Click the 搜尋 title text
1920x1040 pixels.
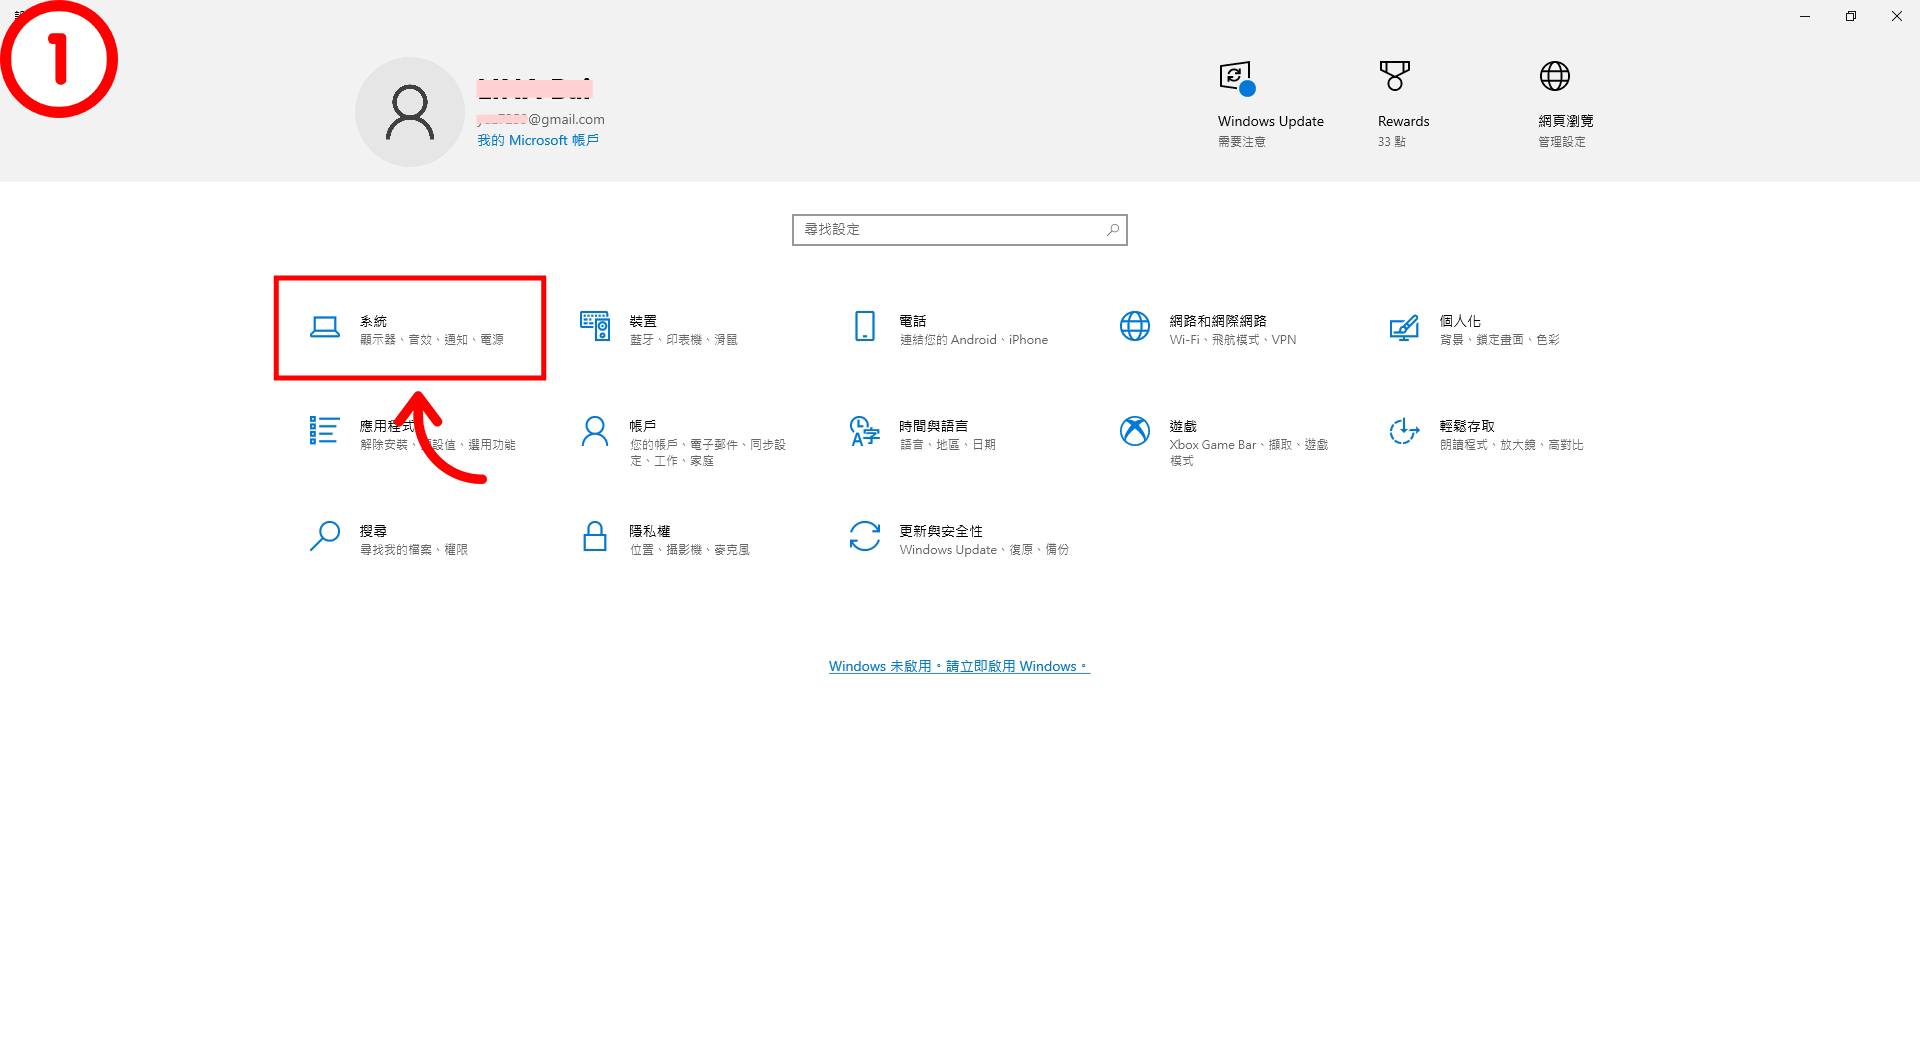374,531
